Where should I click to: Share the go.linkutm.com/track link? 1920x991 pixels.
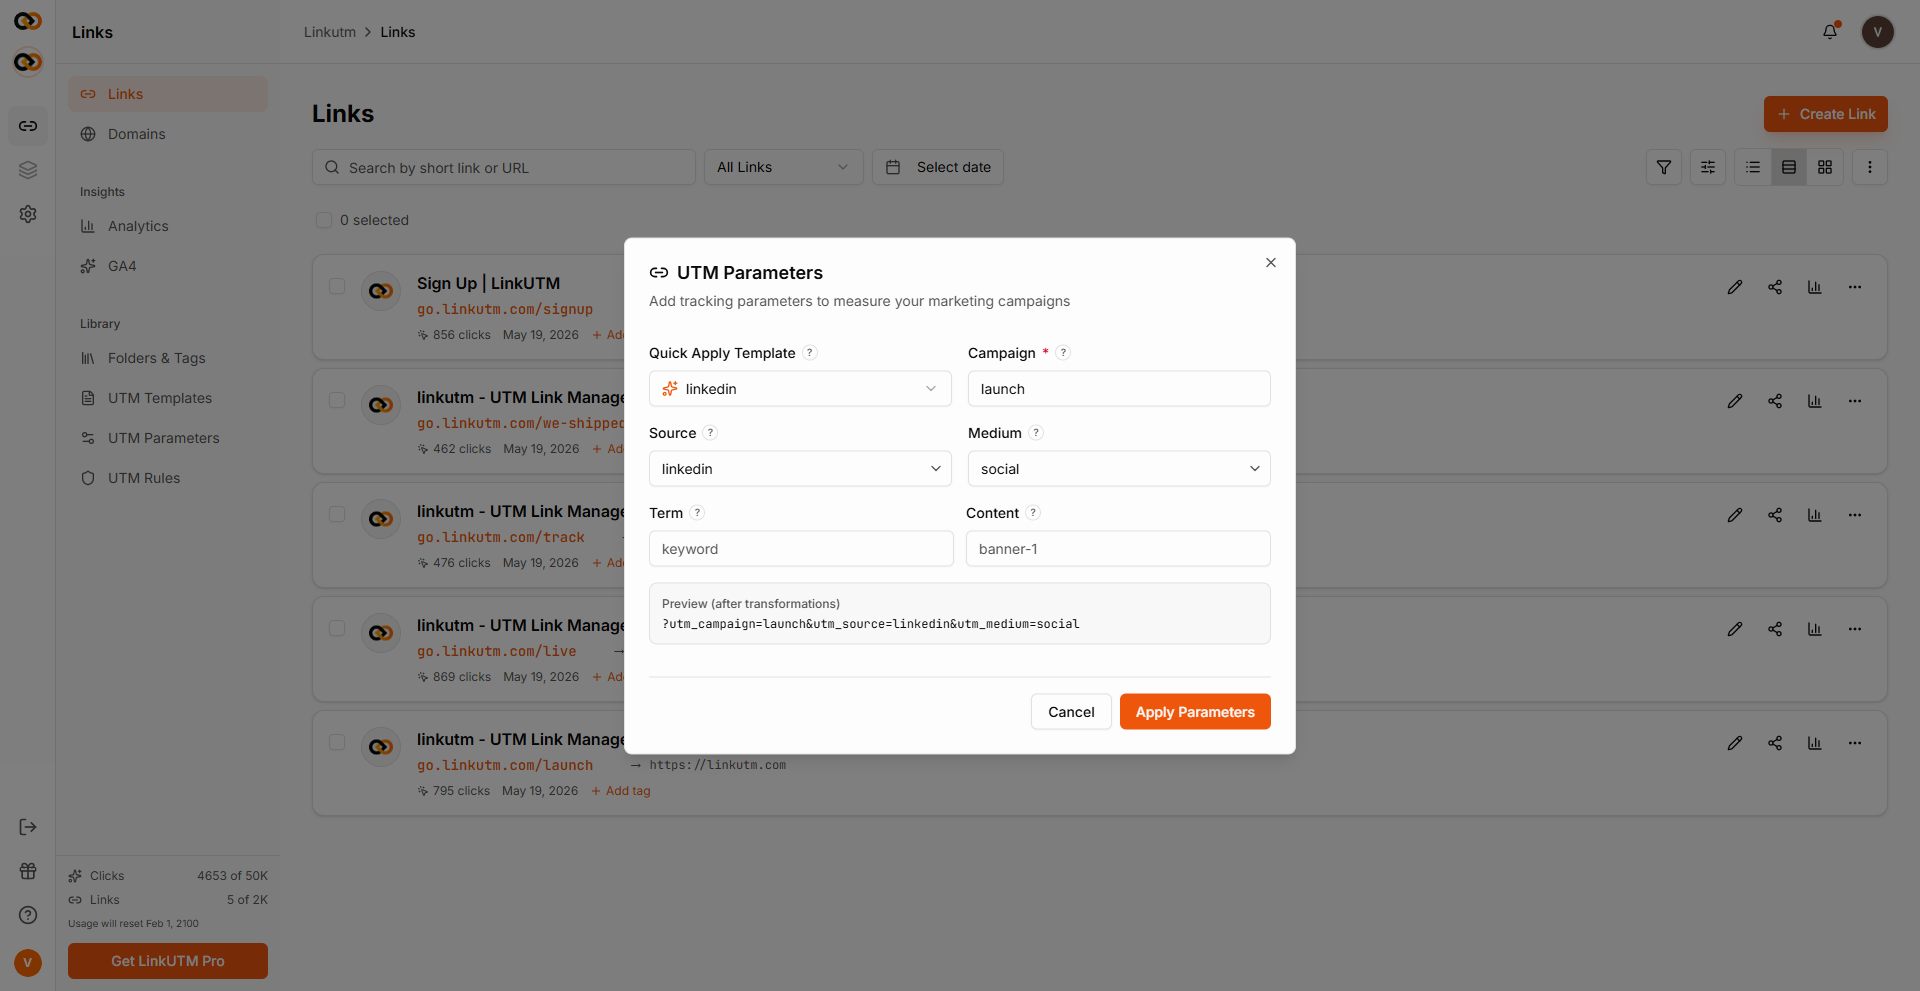[1775, 515]
